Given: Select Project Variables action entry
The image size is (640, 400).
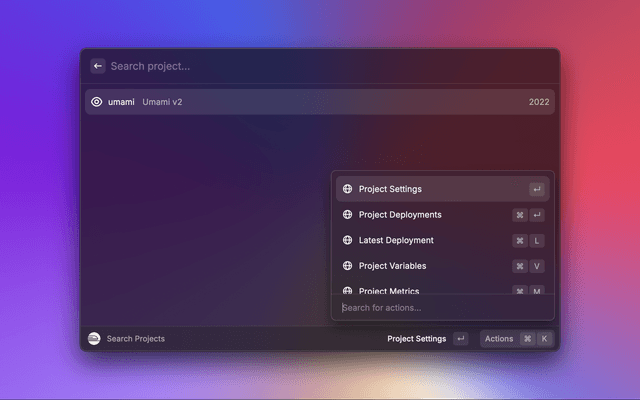Looking at the screenshot, I should tap(392, 266).
